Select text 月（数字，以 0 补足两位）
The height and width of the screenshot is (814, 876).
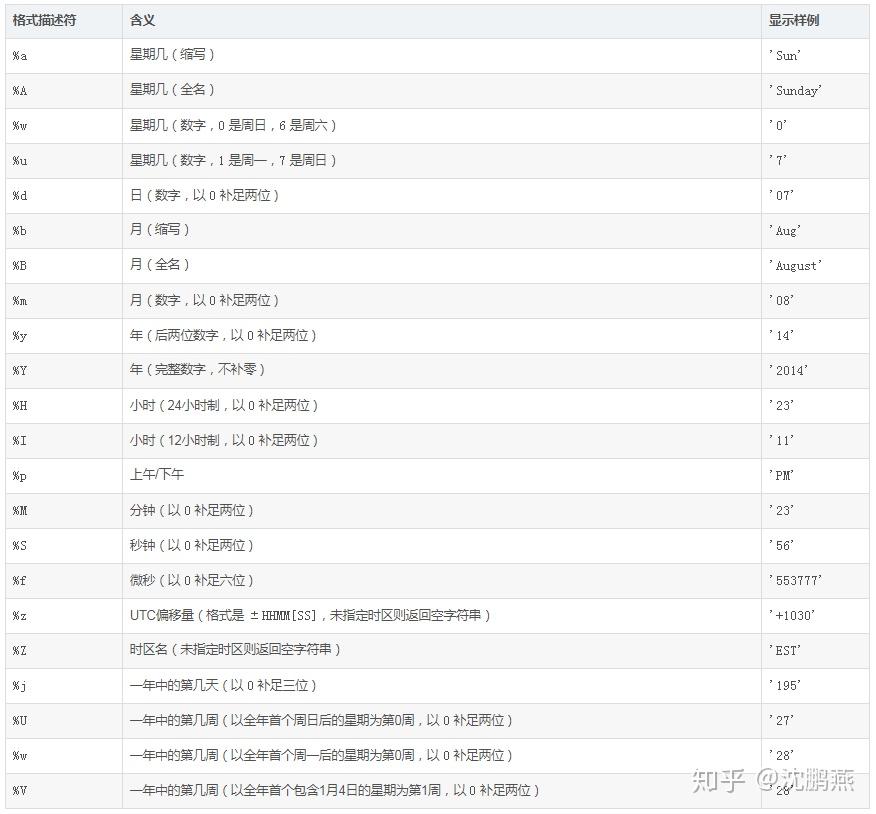pos(204,300)
